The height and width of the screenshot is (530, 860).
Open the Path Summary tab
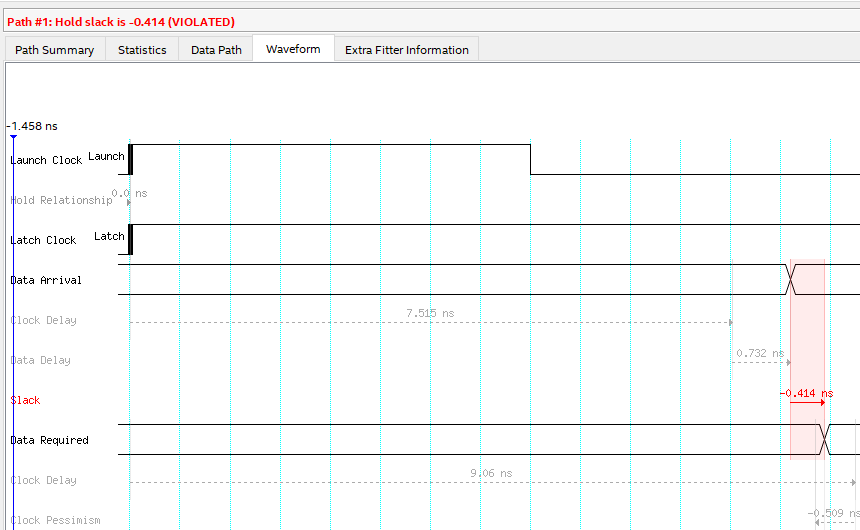[x=55, y=49]
